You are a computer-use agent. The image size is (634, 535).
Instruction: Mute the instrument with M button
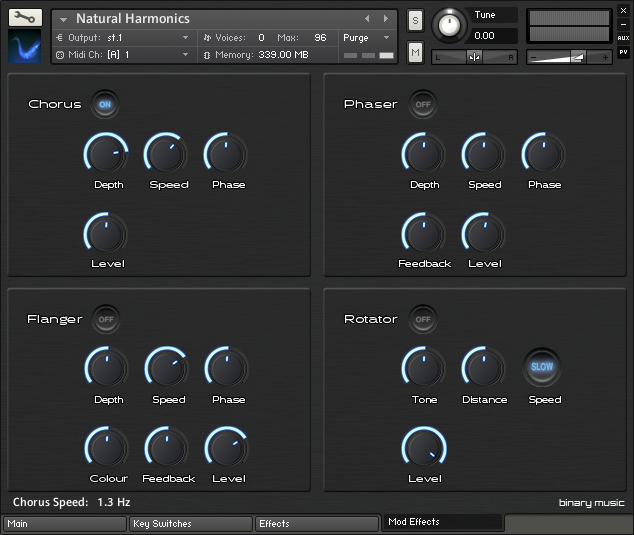pos(415,51)
